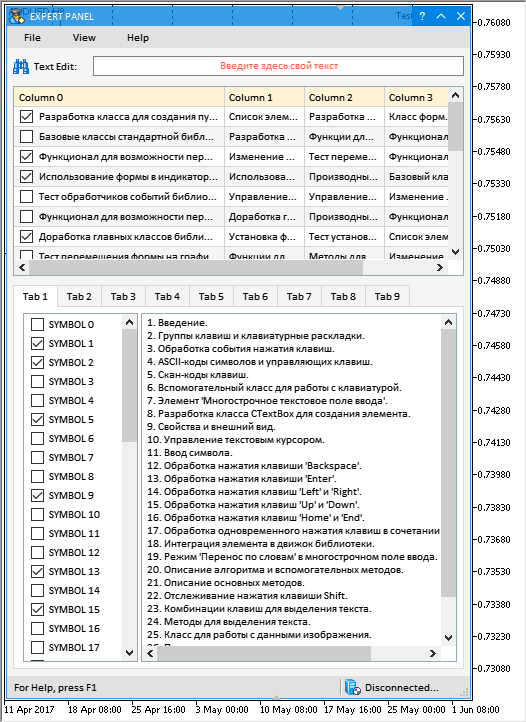Switch to Tab 7
Image resolution: width=526 pixels, height=722 pixels.
coord(299,297)
